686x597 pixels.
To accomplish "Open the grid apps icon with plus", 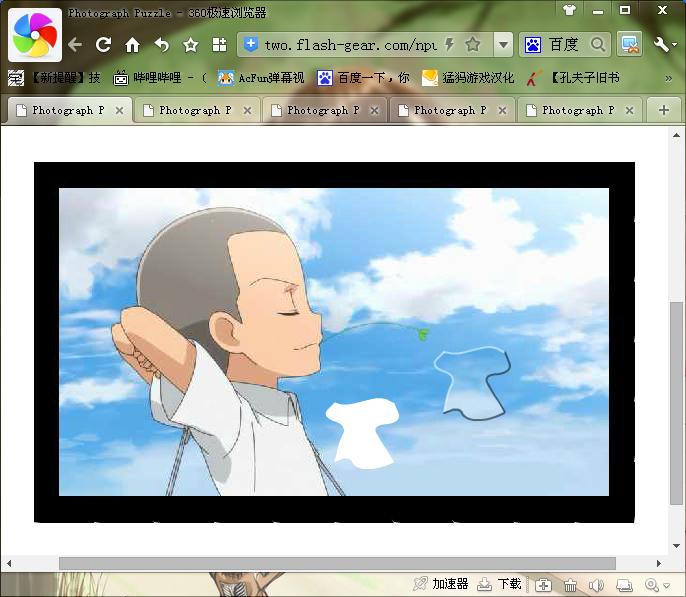I will tap(219, 45).
